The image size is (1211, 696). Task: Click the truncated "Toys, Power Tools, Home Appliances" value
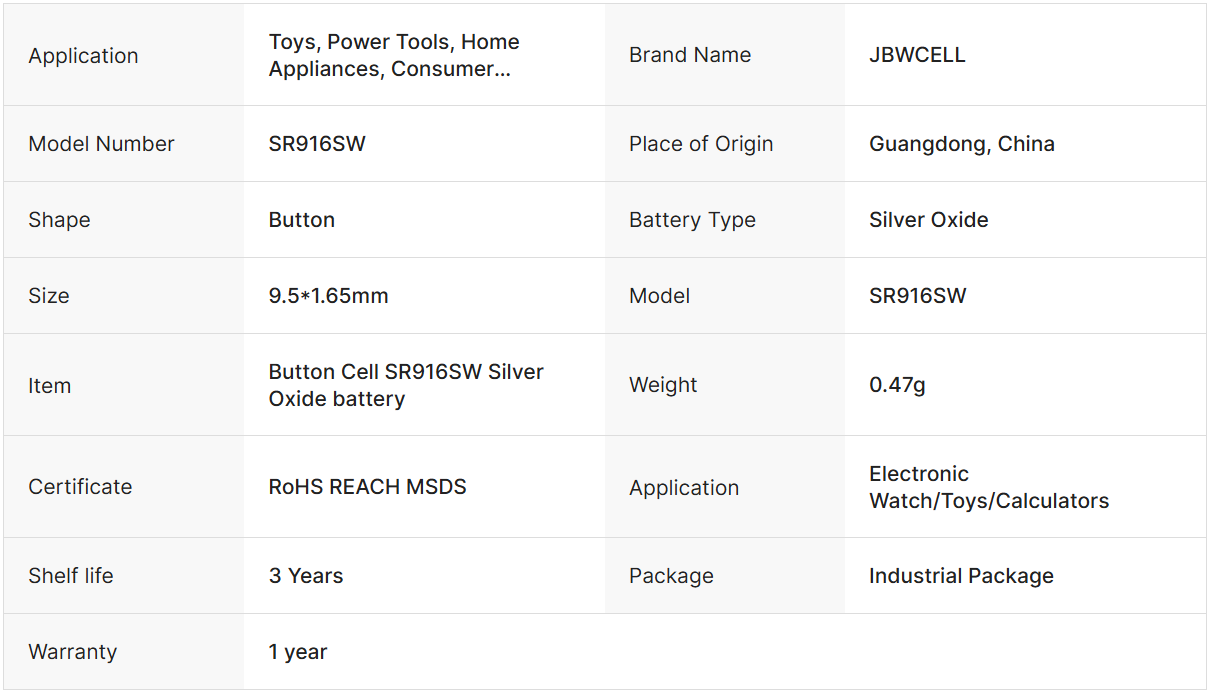point(394,55)
